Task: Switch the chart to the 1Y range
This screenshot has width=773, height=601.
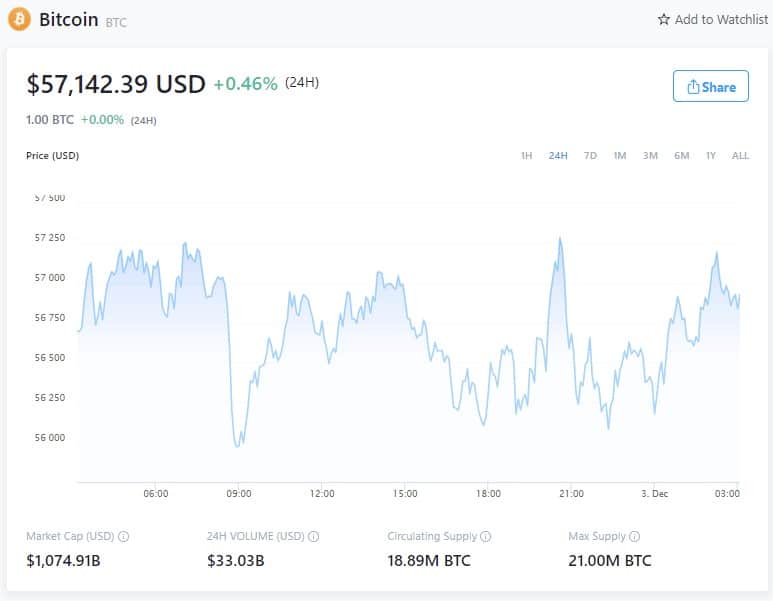Action: (710, 155)
